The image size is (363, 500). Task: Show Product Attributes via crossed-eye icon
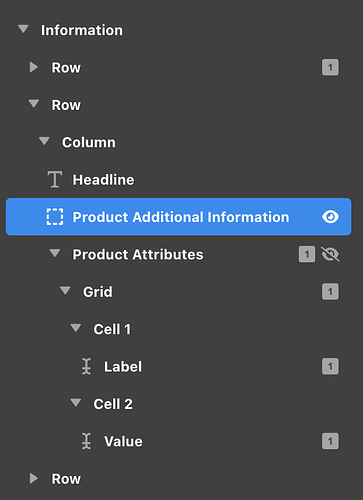[x=330, y=254]
